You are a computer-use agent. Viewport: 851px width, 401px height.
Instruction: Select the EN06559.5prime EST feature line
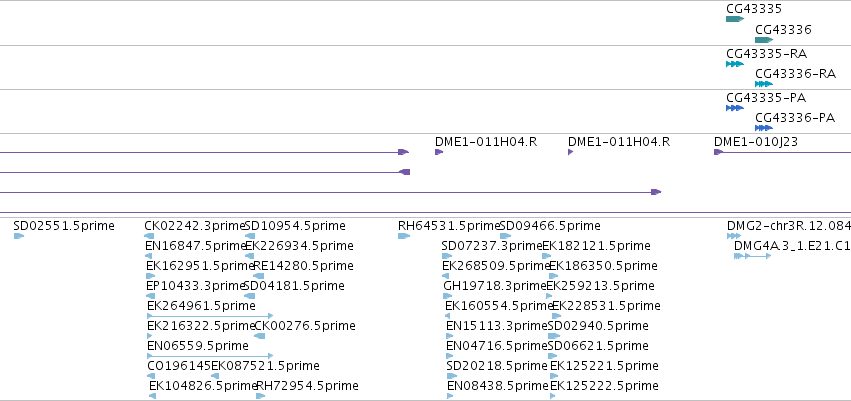(x=210, y=356)
